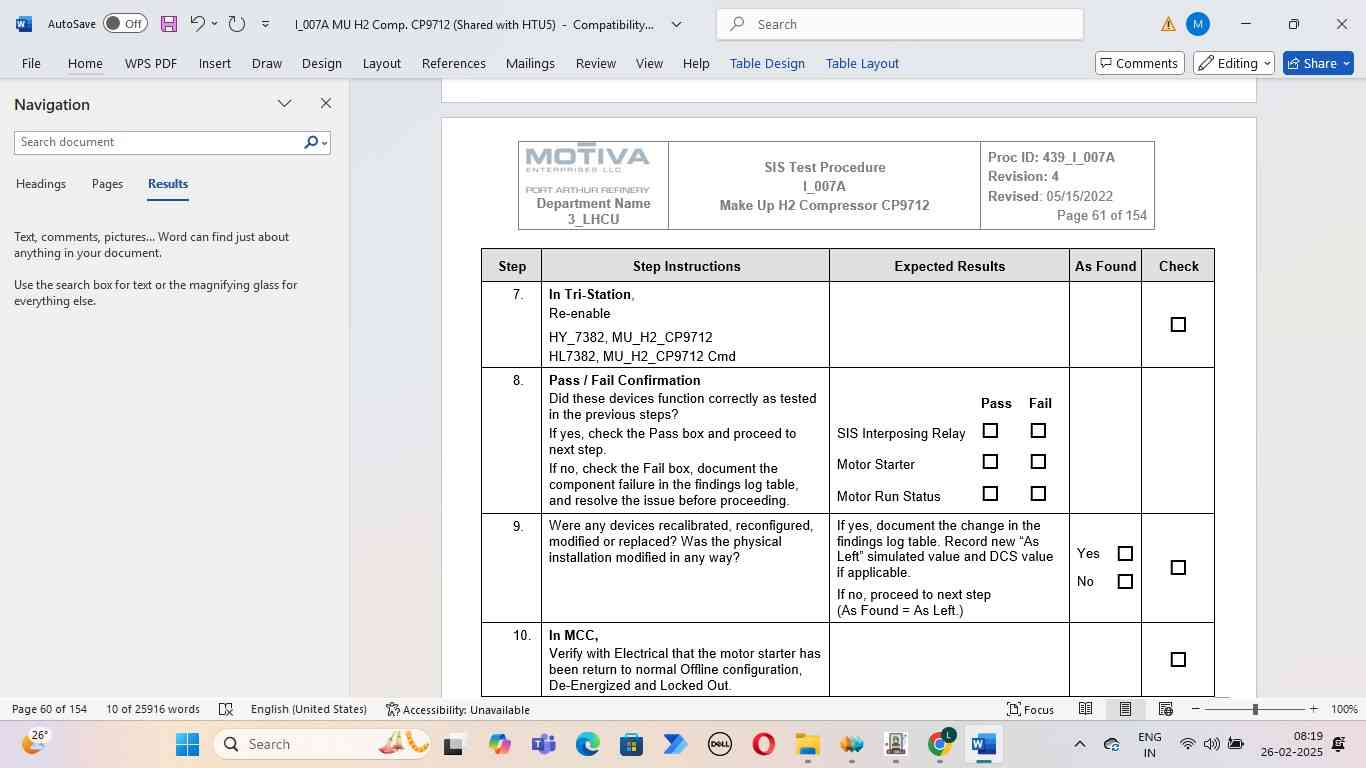Screen dimensions: 1366x768
Task: Switch to Pages navigation tab
Action: click(x=107, y=184)
